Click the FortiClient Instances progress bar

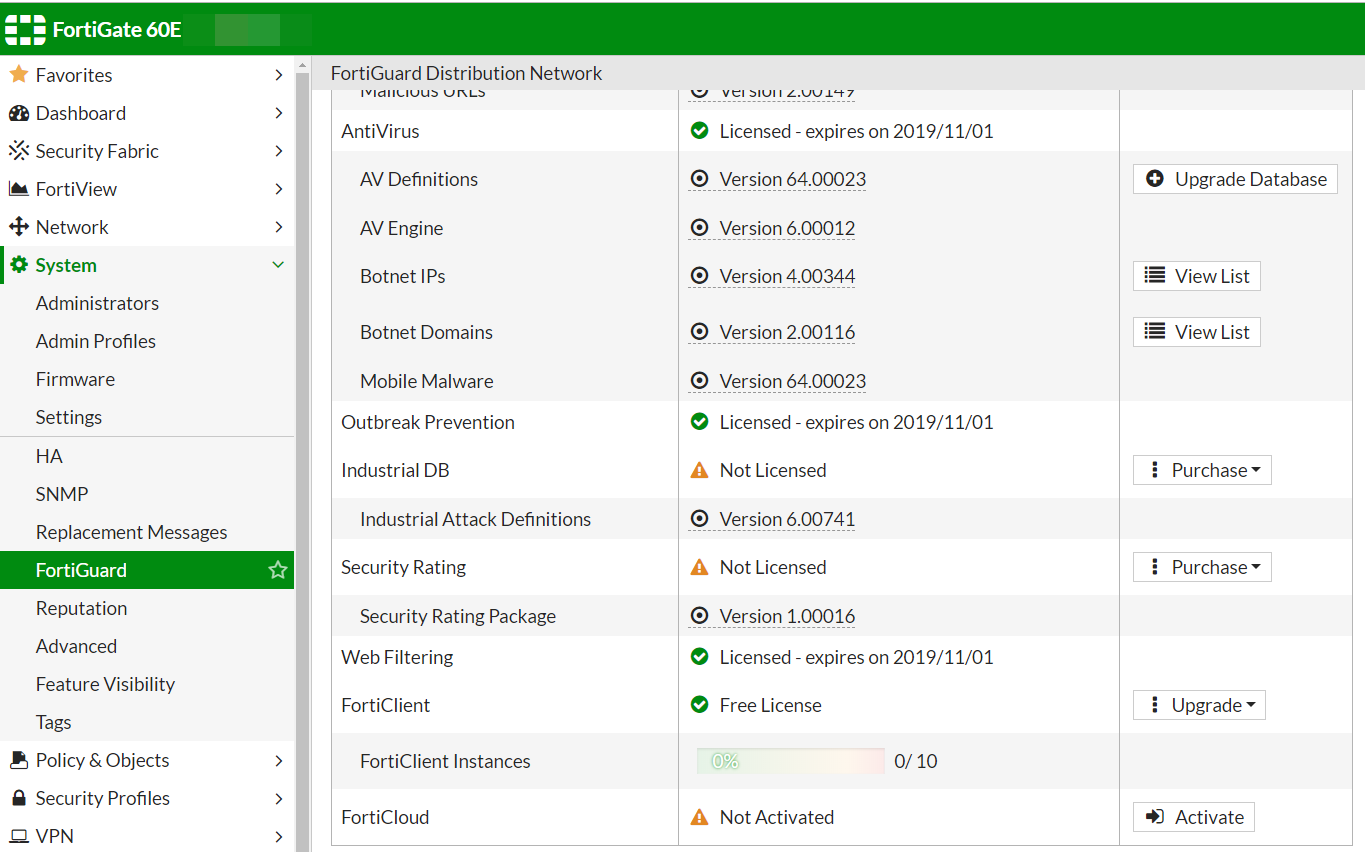791,761
